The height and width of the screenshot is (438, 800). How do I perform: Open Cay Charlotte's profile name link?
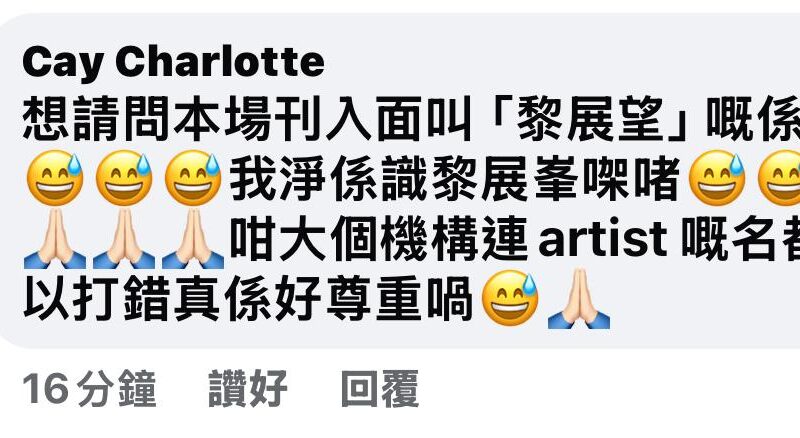point(173,62)
